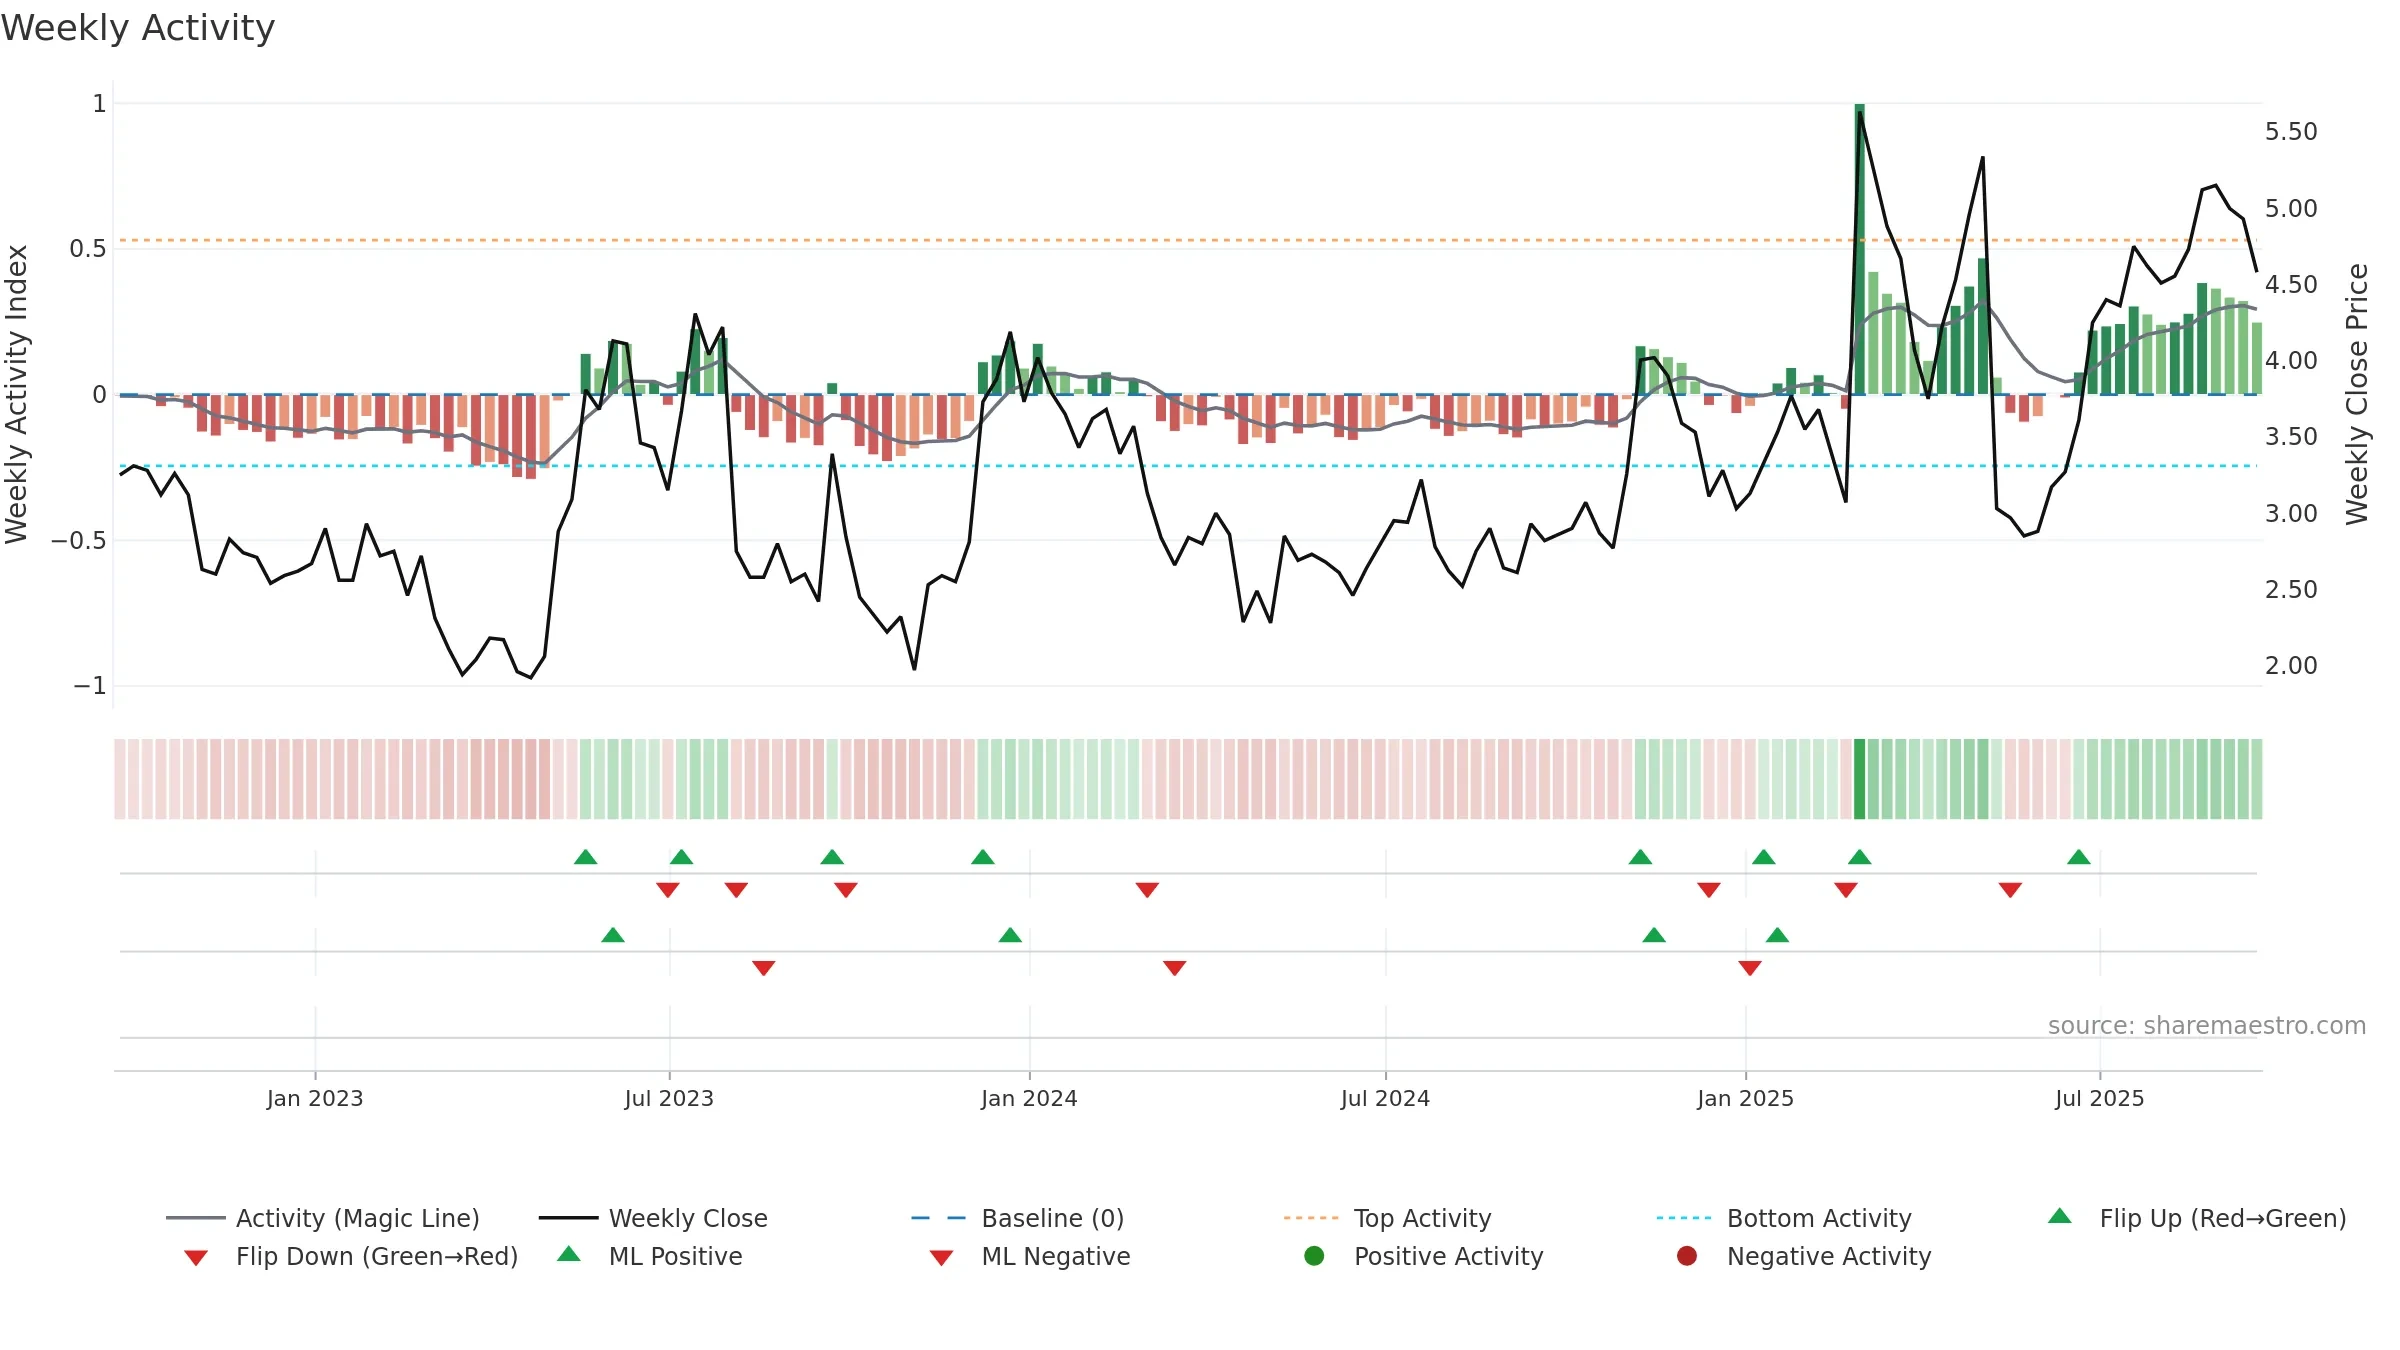Click the Flip Down red triangle legend icon
Viewport: 2400px width, 1350px height.
[196, 1258]
